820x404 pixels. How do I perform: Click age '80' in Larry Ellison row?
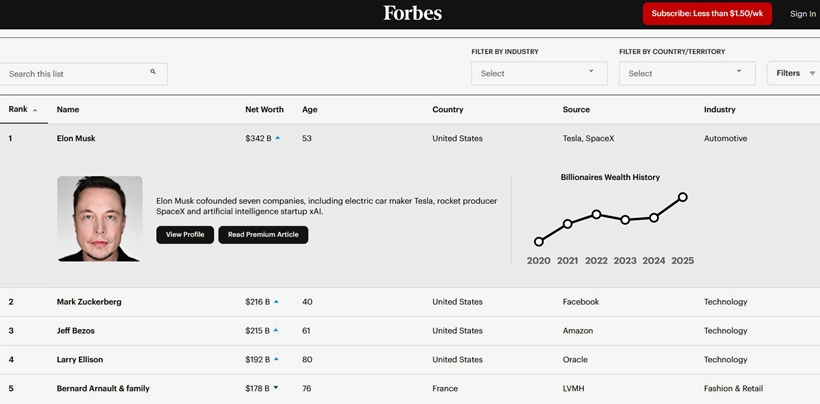click(307, 360)
